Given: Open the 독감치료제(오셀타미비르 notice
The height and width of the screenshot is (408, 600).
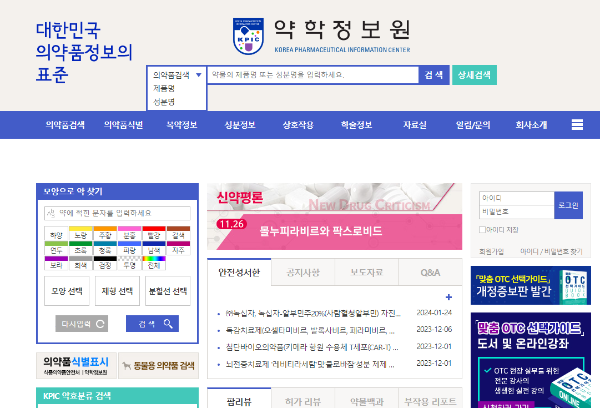Looking at the screenshot, I should click(310, 330).
